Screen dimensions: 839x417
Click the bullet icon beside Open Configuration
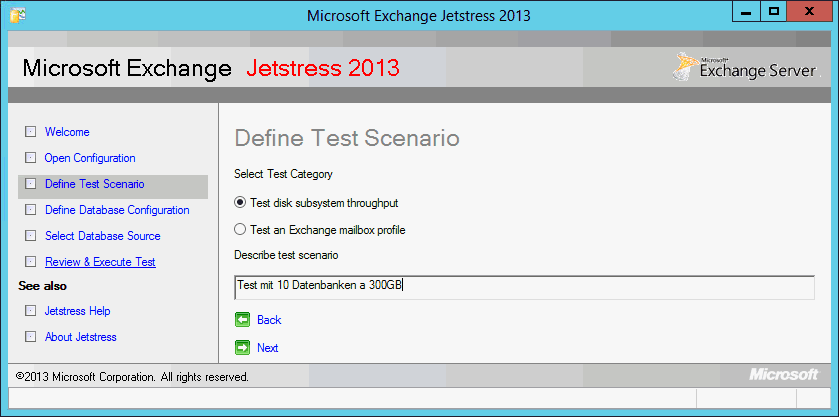click(30, 158)
